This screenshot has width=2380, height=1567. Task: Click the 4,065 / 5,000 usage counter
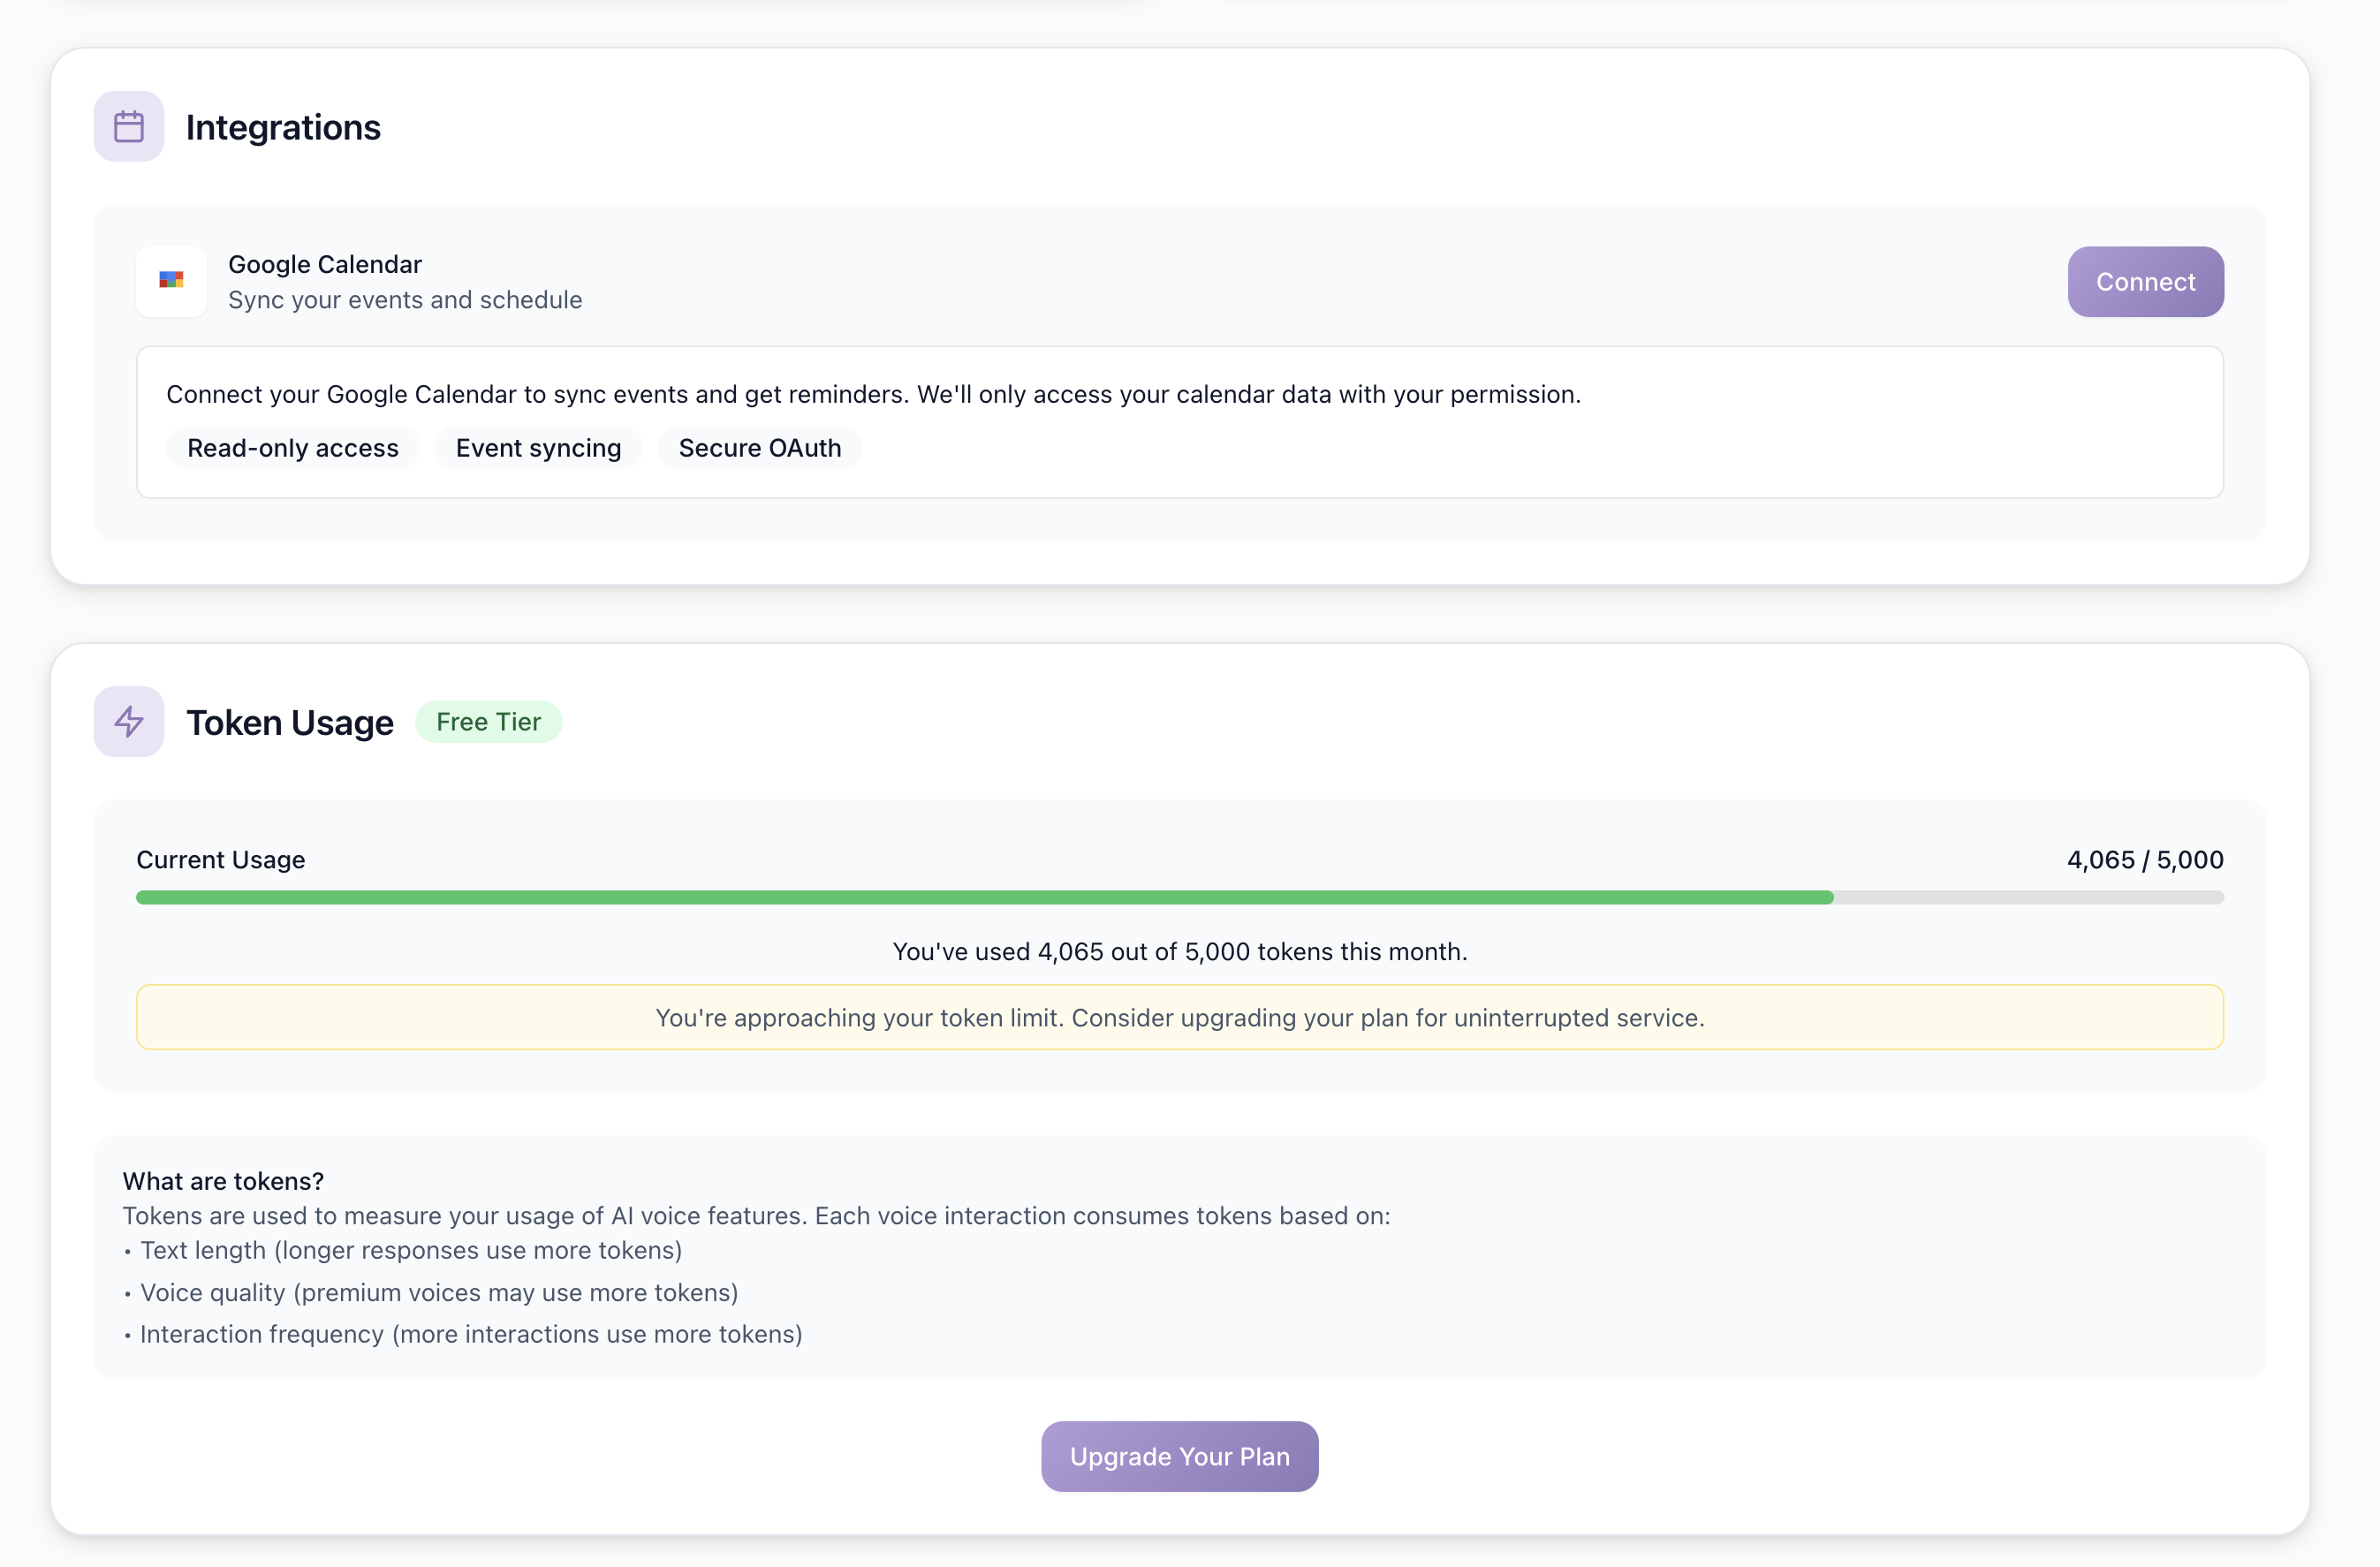point(2144,860)
